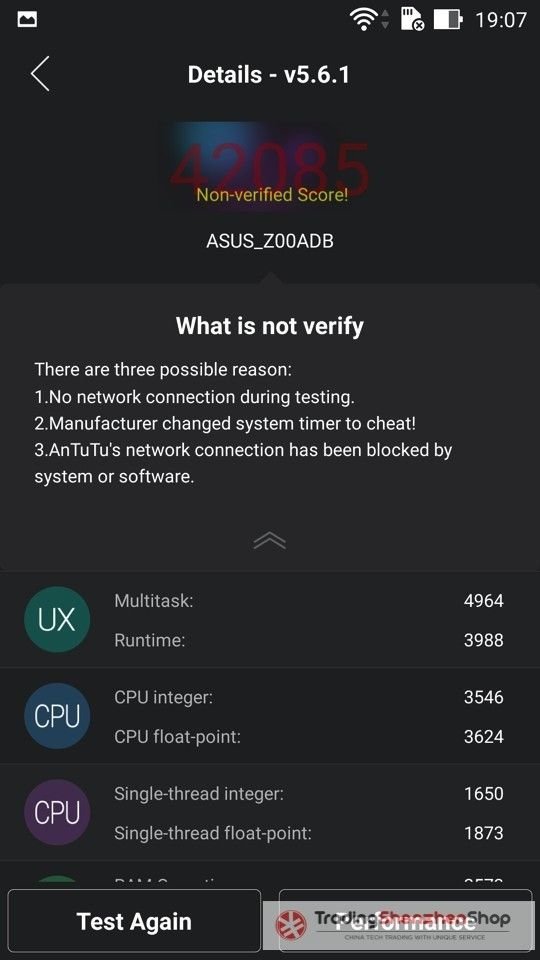Image resolution: width=540 pixels, height=960 pixels.
Task: Select the Single-thread integer row
Action: (309, 793)
